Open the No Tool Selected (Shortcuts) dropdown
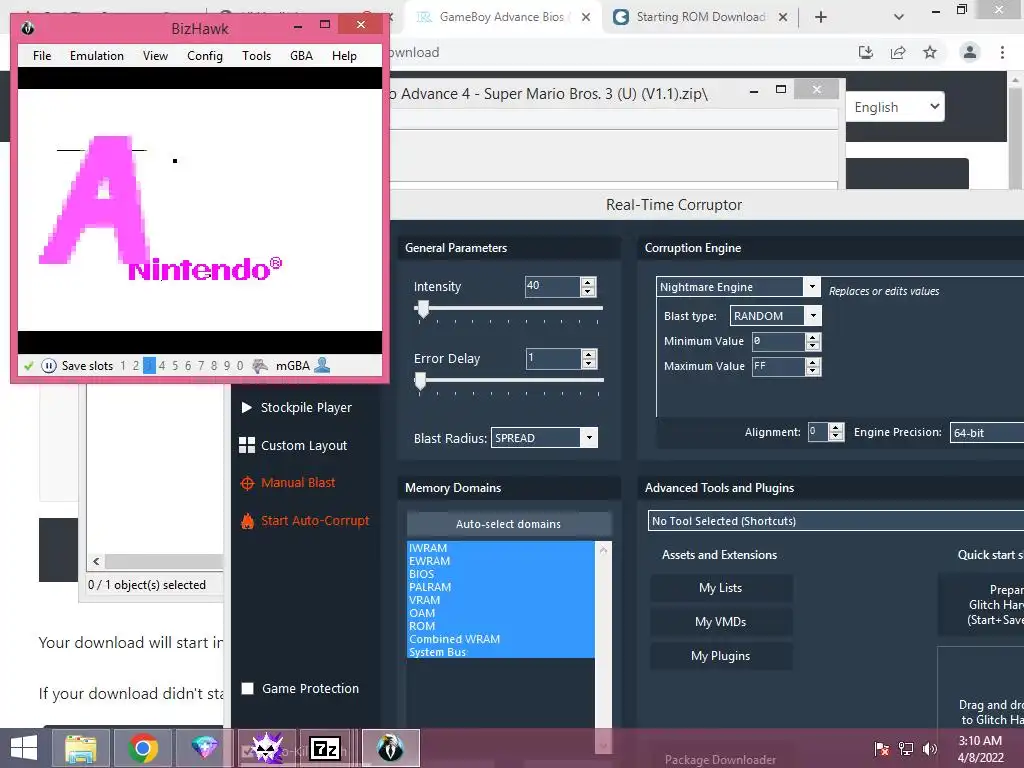 pyautogui.click(x=836, y=521)
